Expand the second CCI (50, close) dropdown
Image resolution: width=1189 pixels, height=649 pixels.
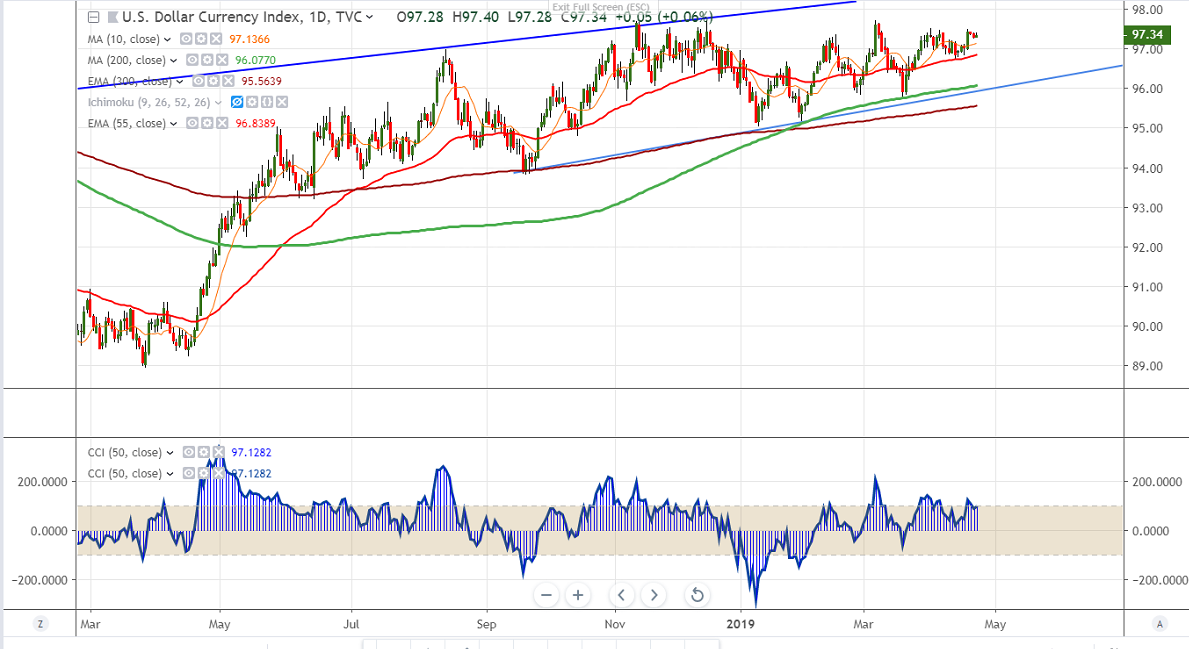[170, 475]
